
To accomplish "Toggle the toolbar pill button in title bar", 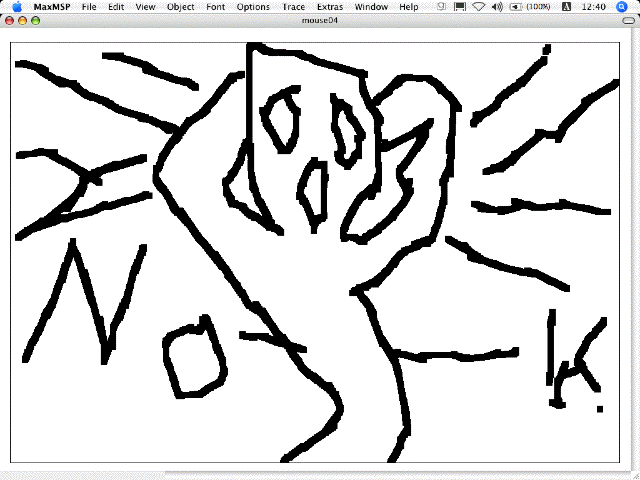I will pos(629,20).
